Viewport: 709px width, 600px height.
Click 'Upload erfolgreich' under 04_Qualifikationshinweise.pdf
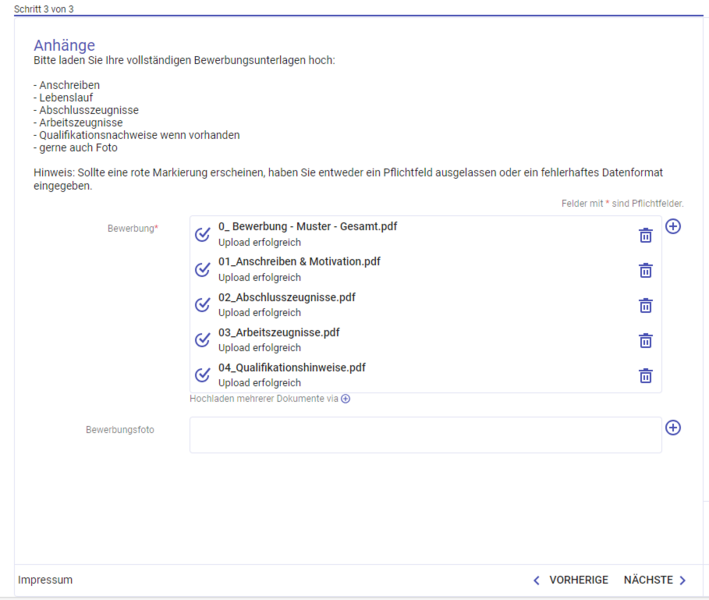(260, 383)
